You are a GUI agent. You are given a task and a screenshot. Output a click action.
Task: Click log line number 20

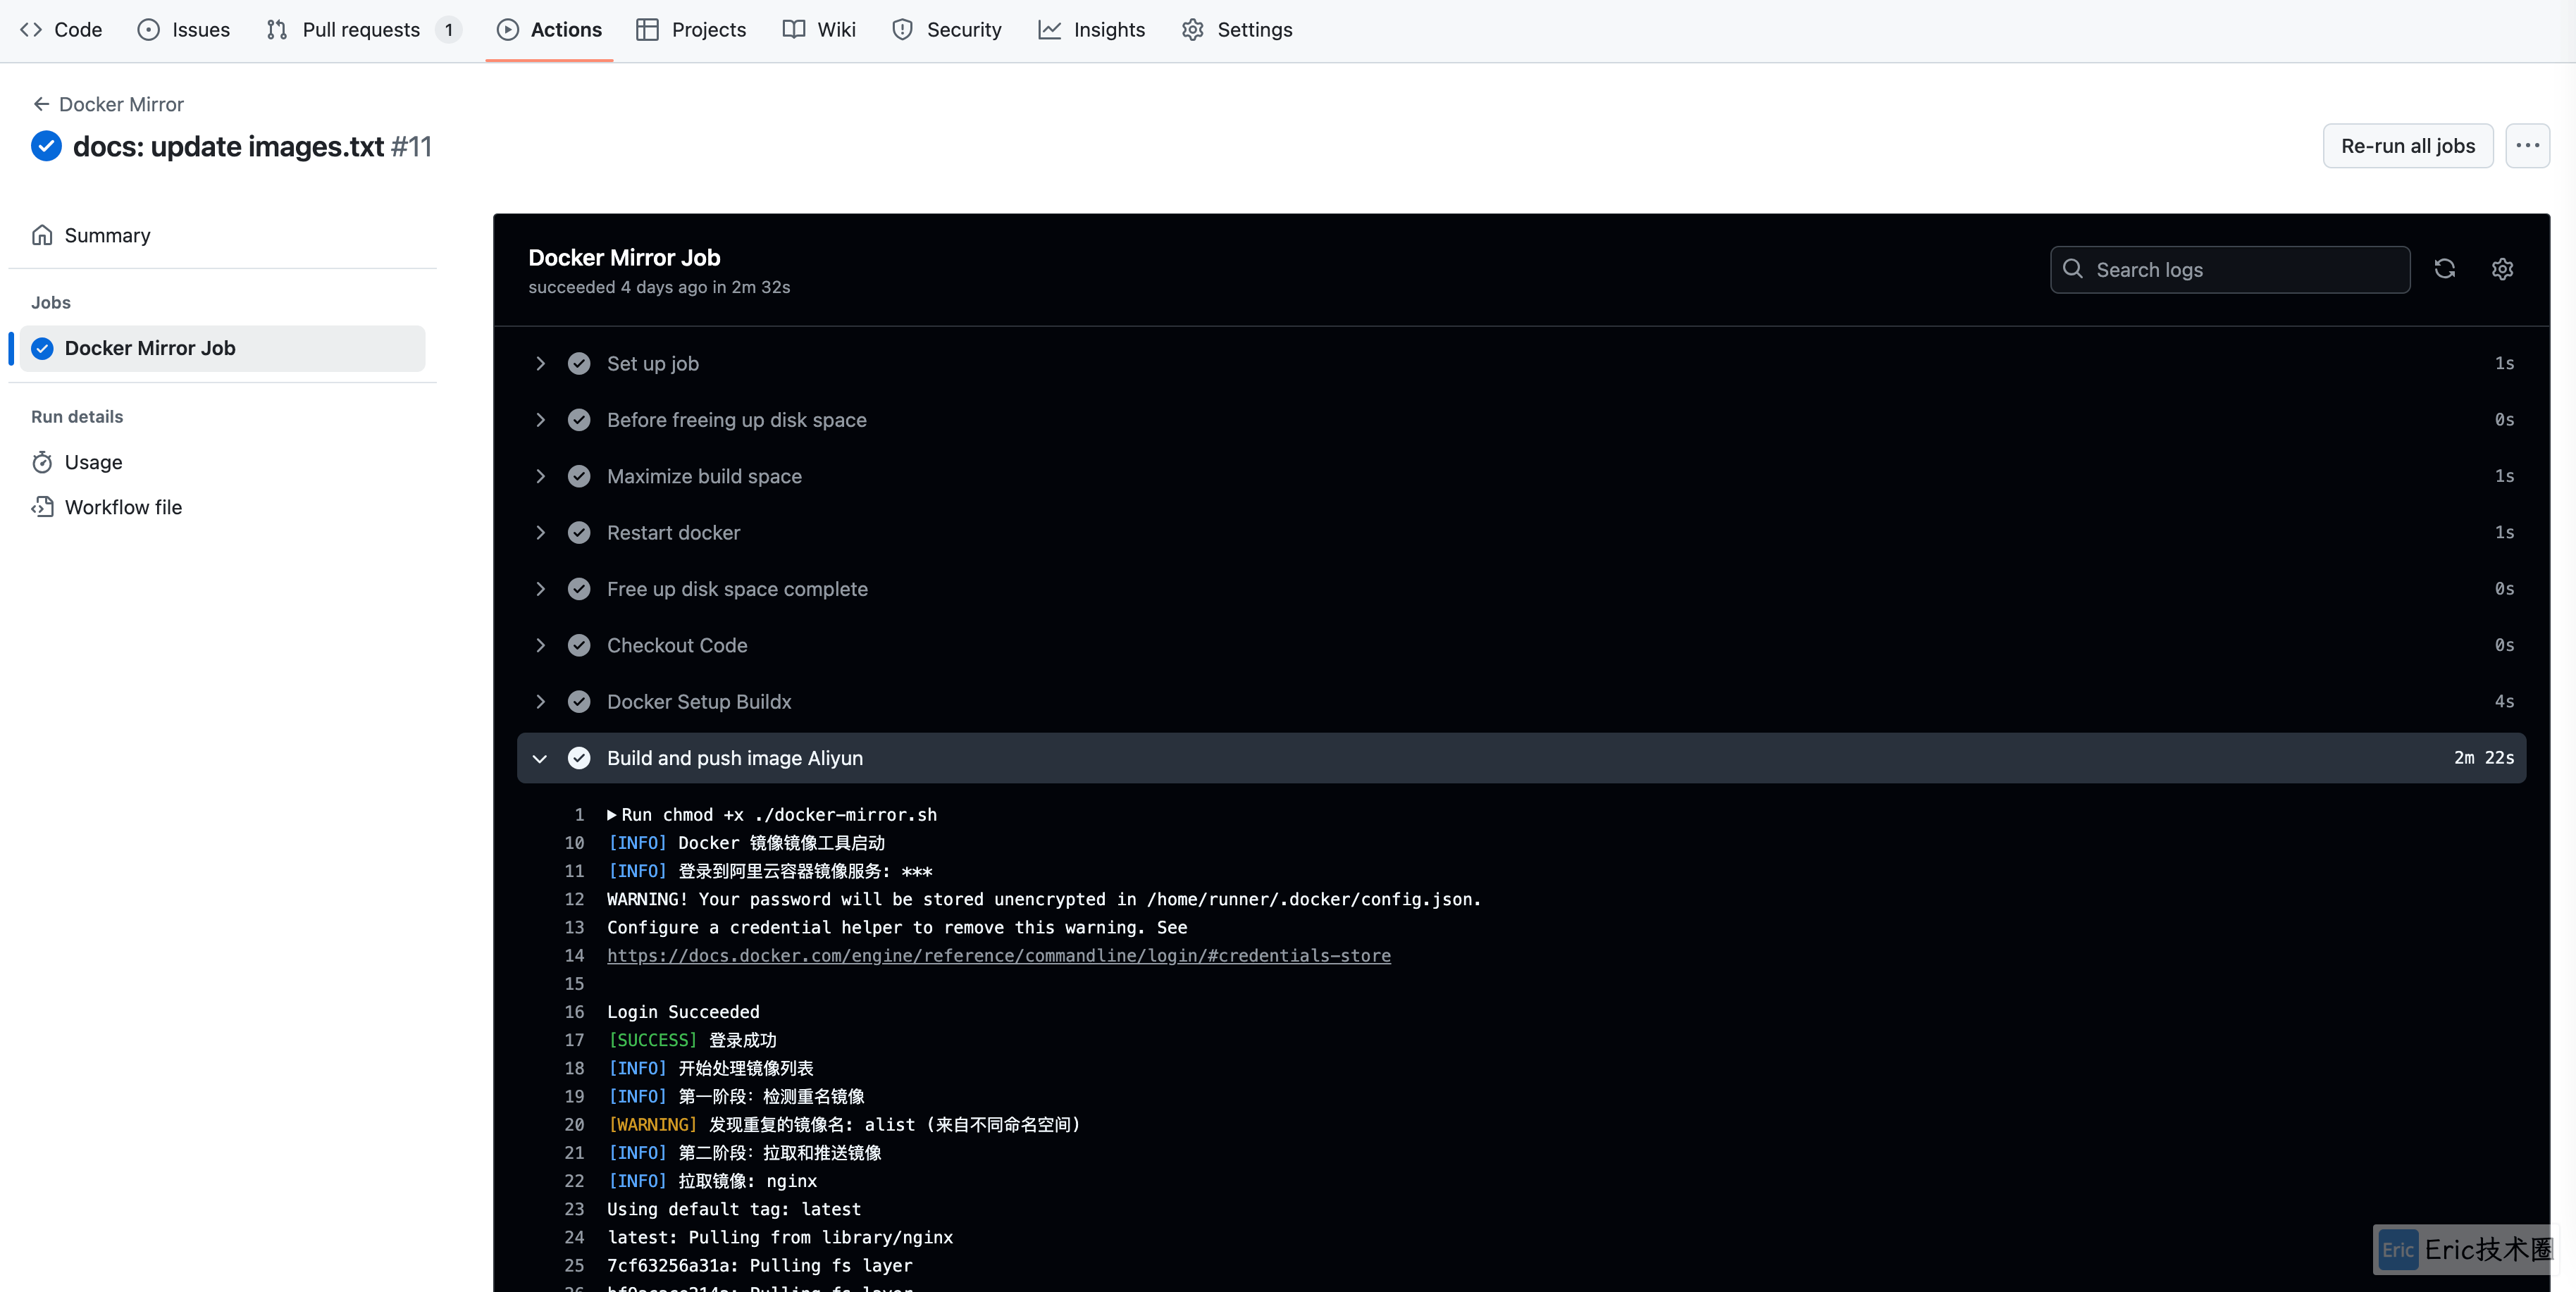(574, 1125)
